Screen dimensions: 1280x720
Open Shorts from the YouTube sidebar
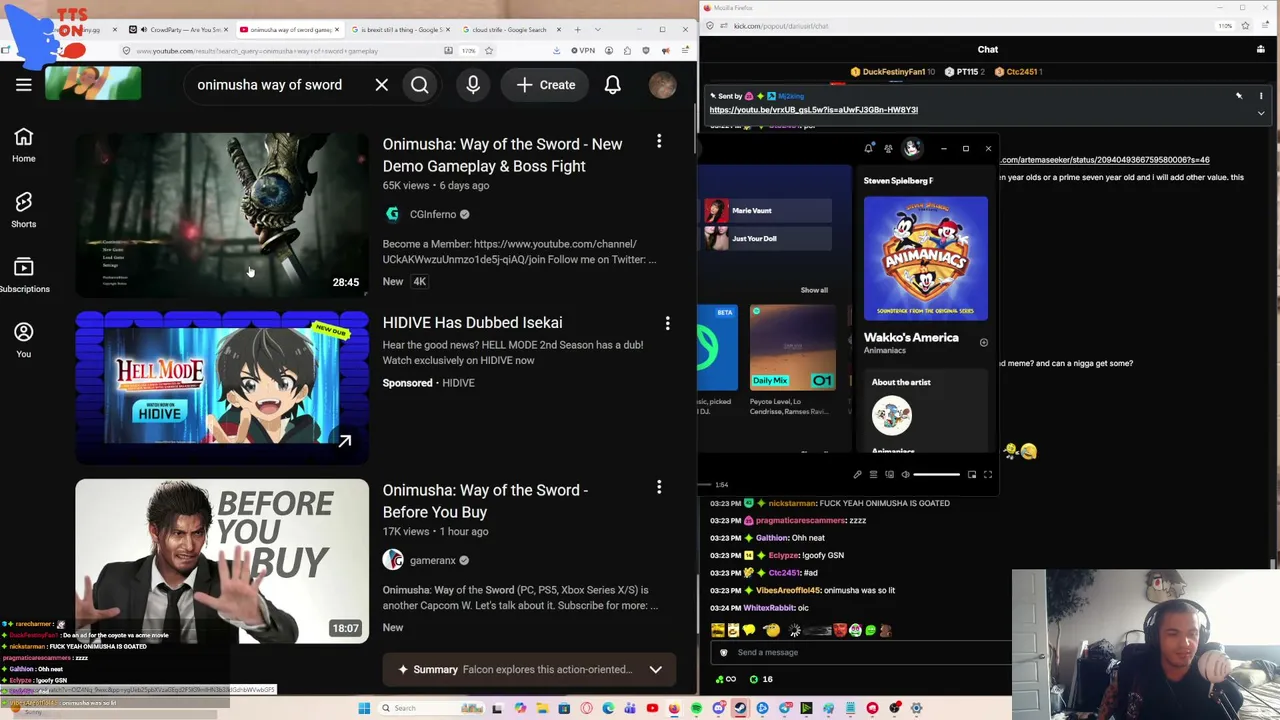tap(24, 210)
